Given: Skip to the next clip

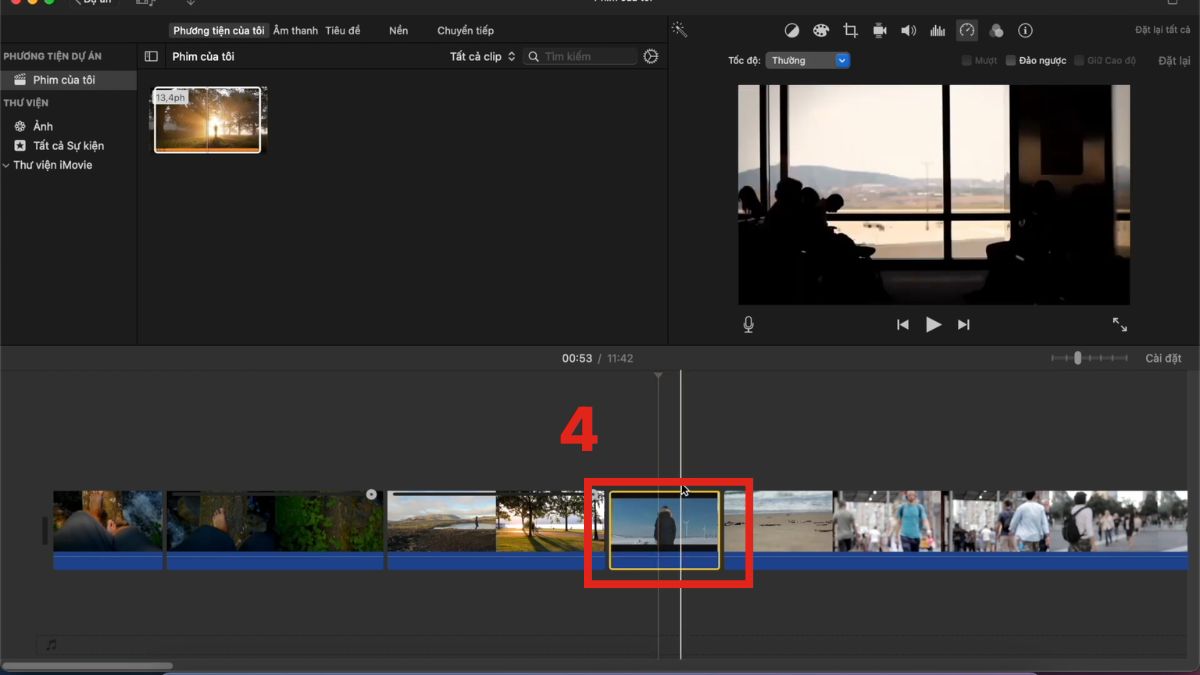Looking at the screenshot, I should [x=964, y=325].
